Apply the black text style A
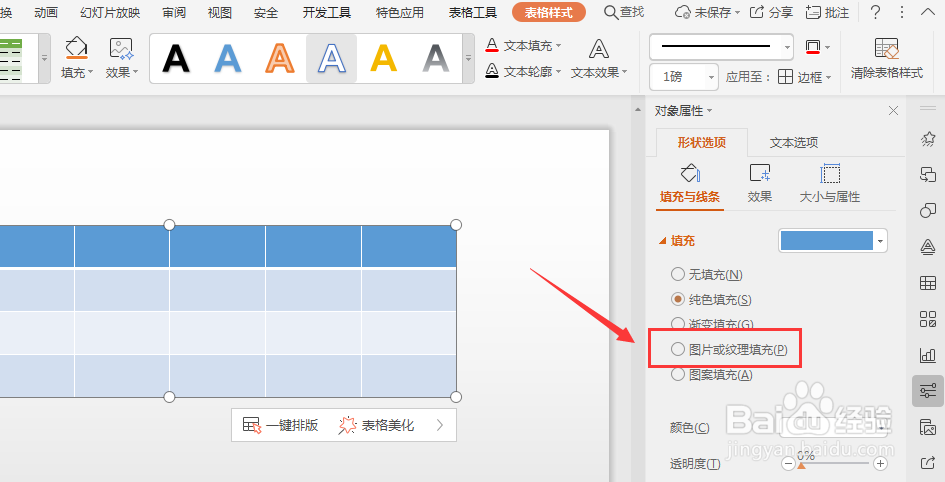Image resolution: width=945 pixels, height=482 pixels. tap(176, 58)
